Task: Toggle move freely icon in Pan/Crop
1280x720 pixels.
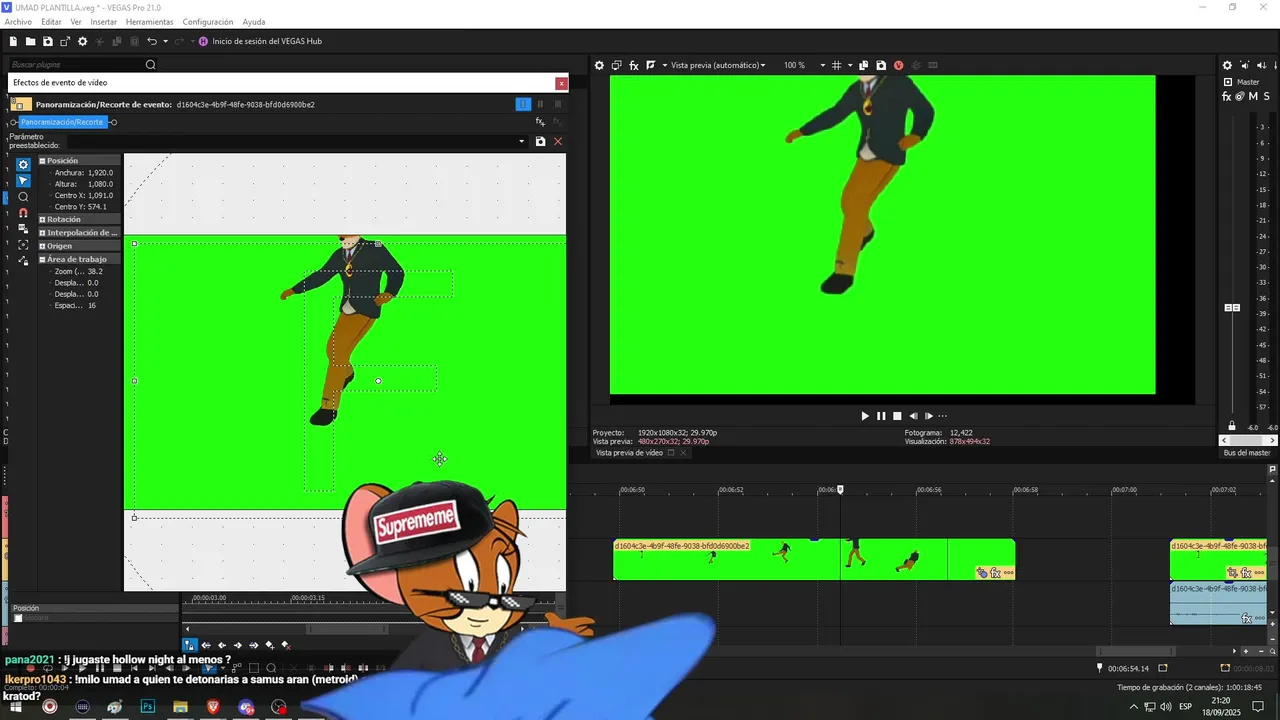Action: 23,261
